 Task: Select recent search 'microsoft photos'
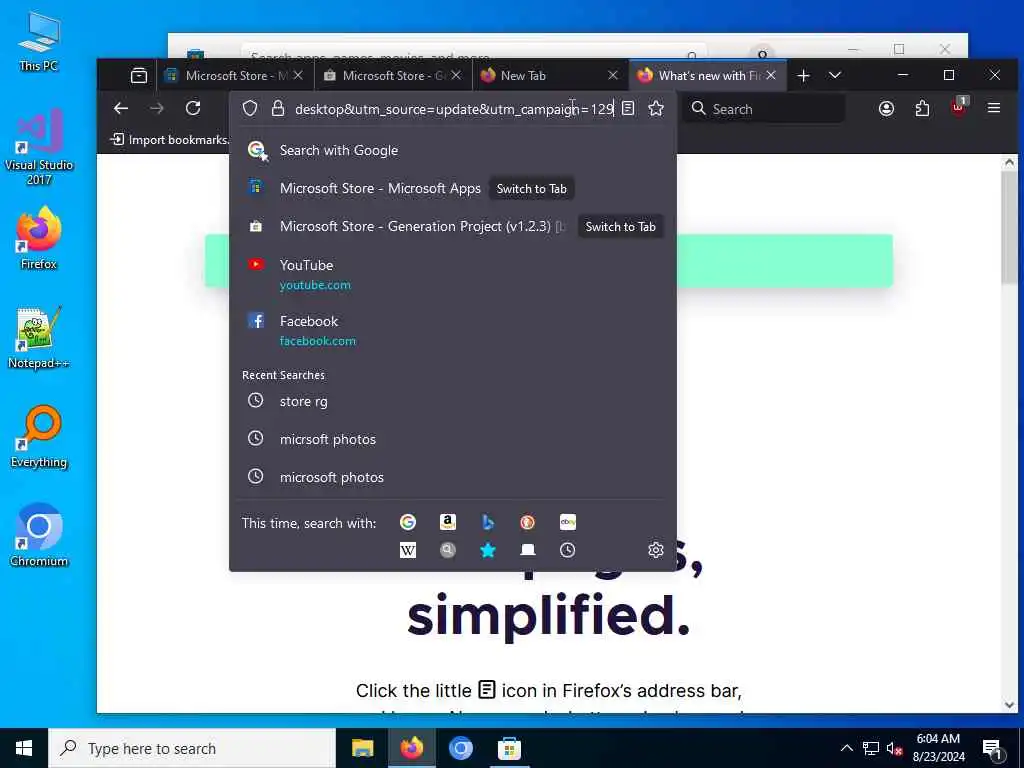[453, 477]
